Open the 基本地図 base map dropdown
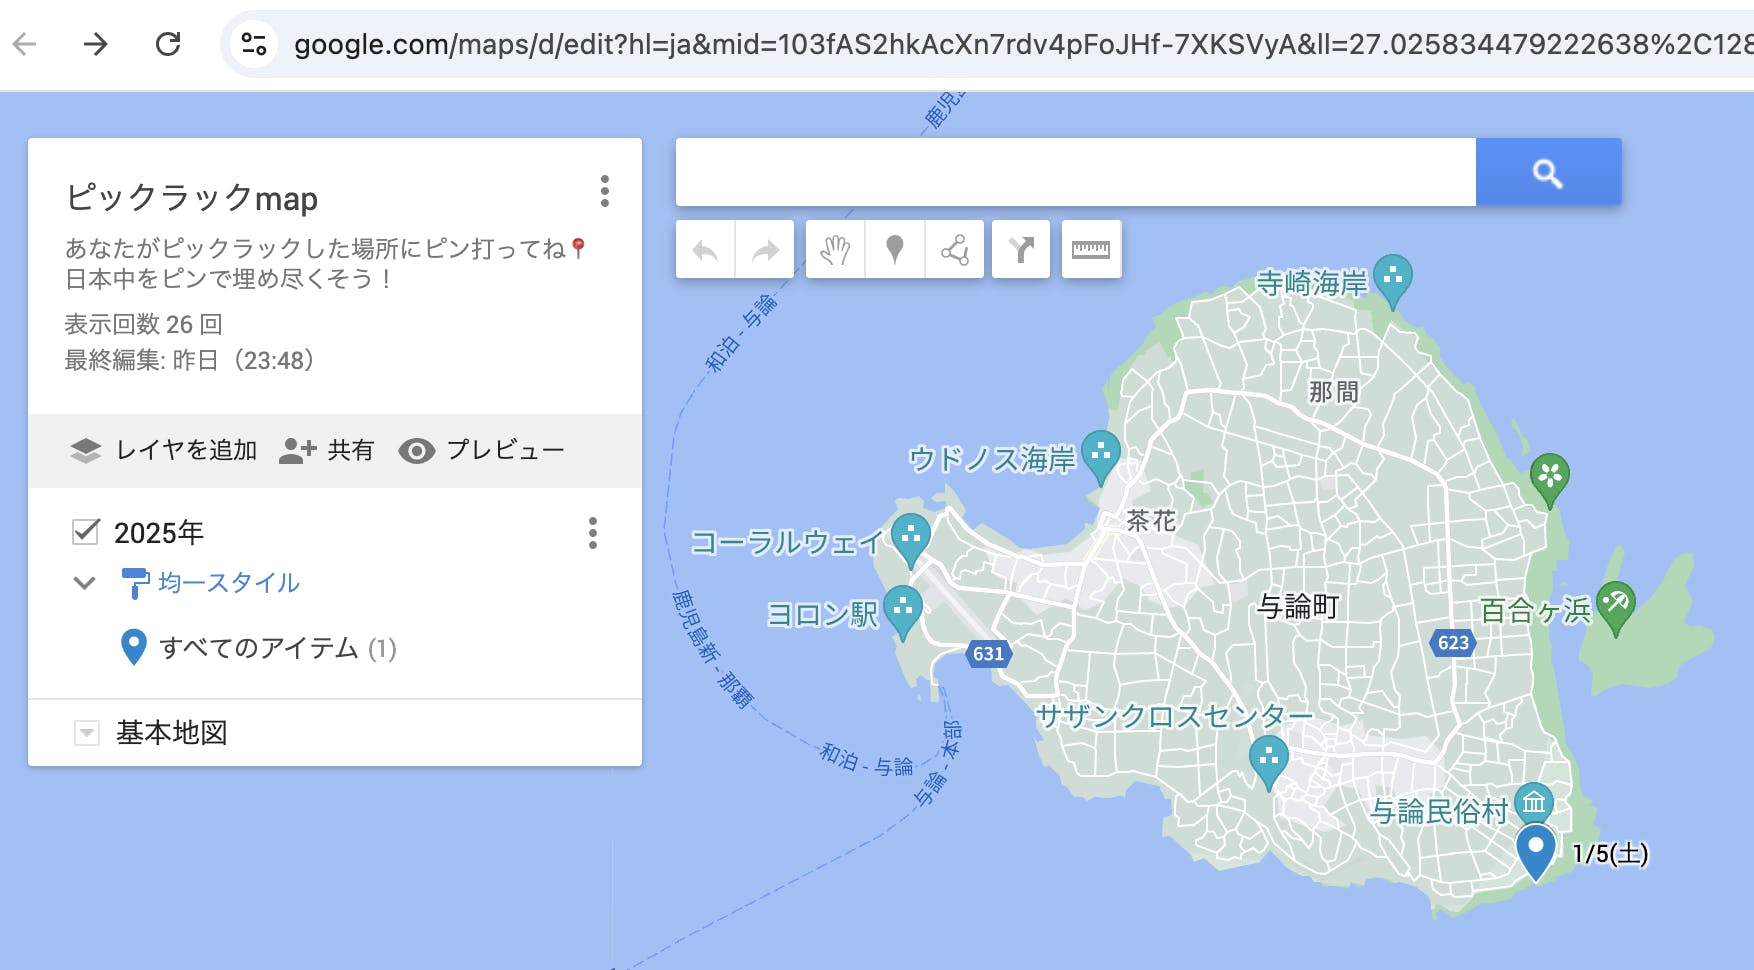The width and height of the screenshot is (1754, 970). [x=87, y=733]
